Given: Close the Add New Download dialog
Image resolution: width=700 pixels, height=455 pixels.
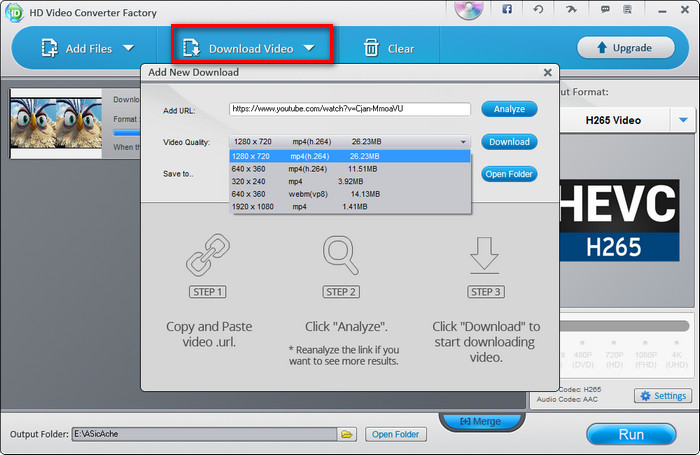Looking at the screenshot, I should click(548, 72).
